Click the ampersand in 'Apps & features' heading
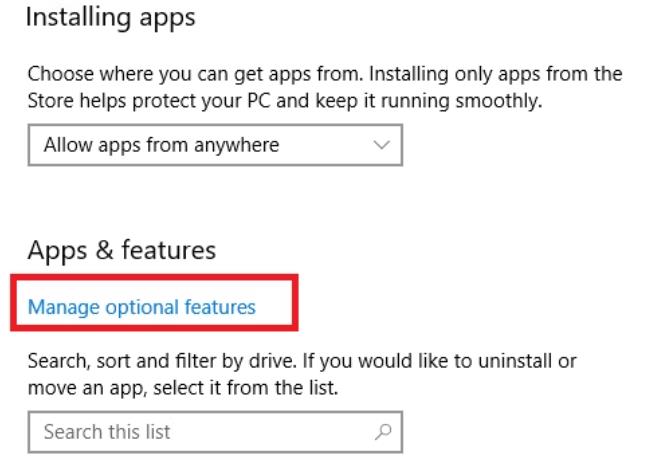This screenshot has height=461, width=646. (105, 250)
